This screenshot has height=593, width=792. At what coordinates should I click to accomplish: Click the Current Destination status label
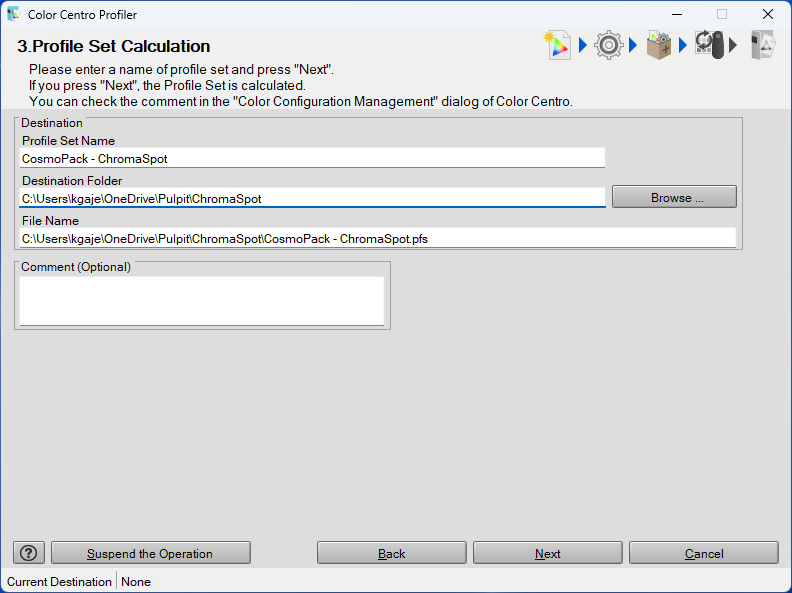[x=59, y=582]
